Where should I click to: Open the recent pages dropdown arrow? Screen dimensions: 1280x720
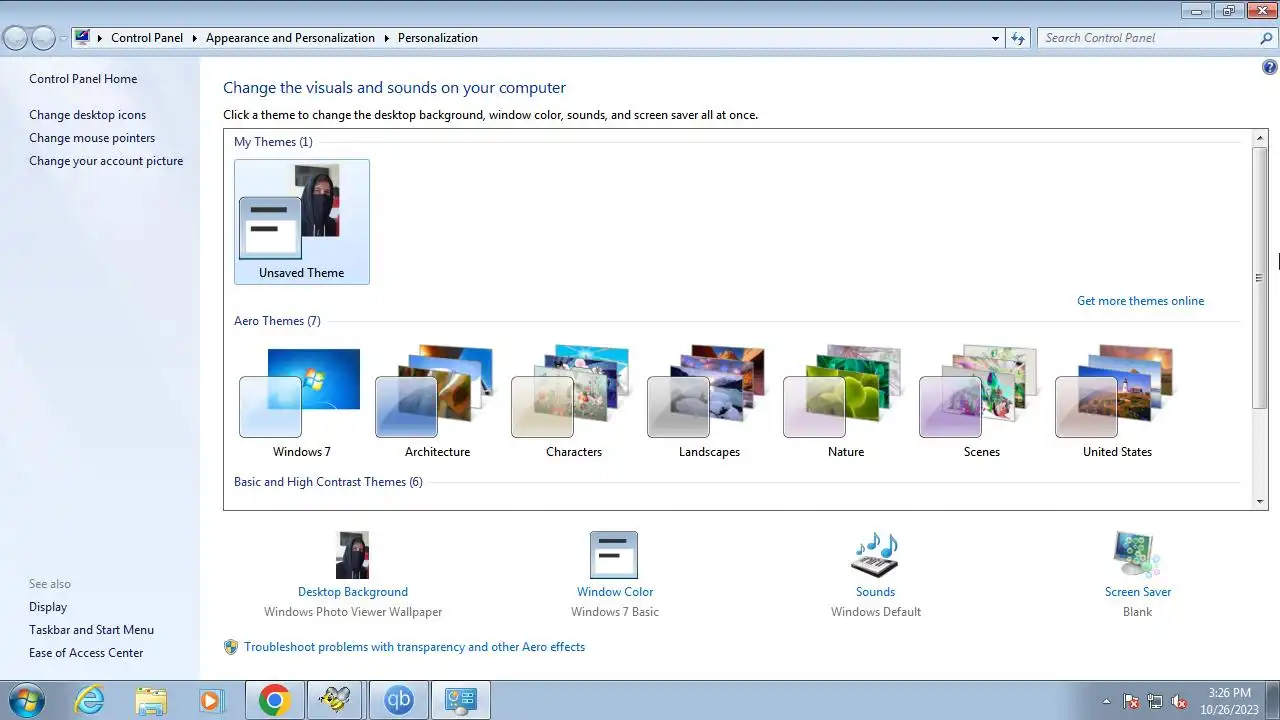pyautogui.click(x=63, y=38)
